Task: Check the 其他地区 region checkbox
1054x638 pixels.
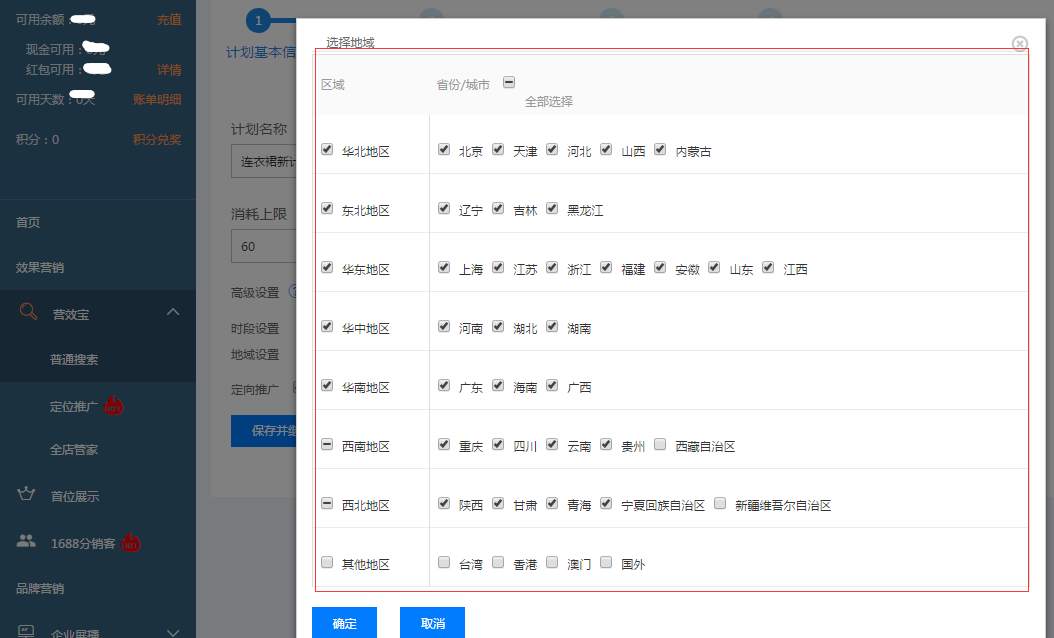Action: [x=327, y=562]
